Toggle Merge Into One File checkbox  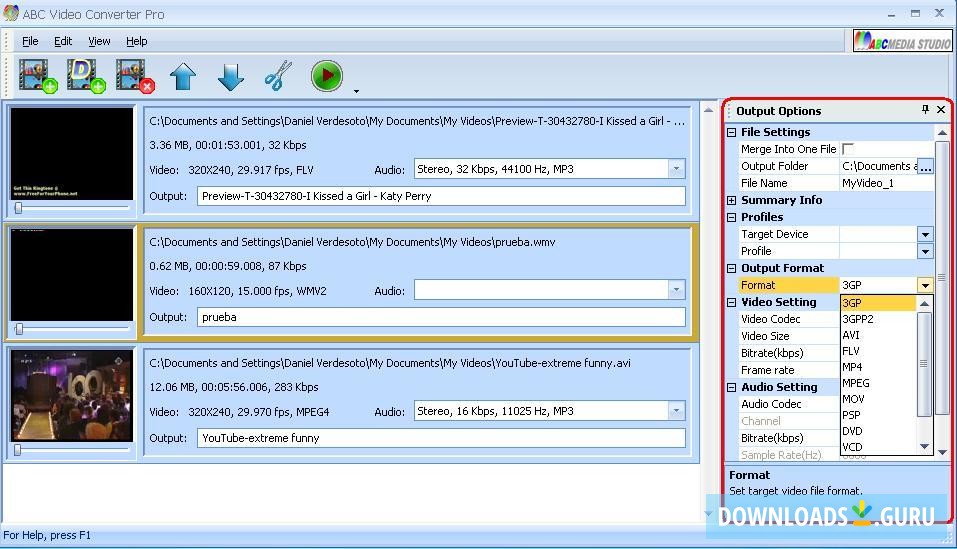click(847, 149)
